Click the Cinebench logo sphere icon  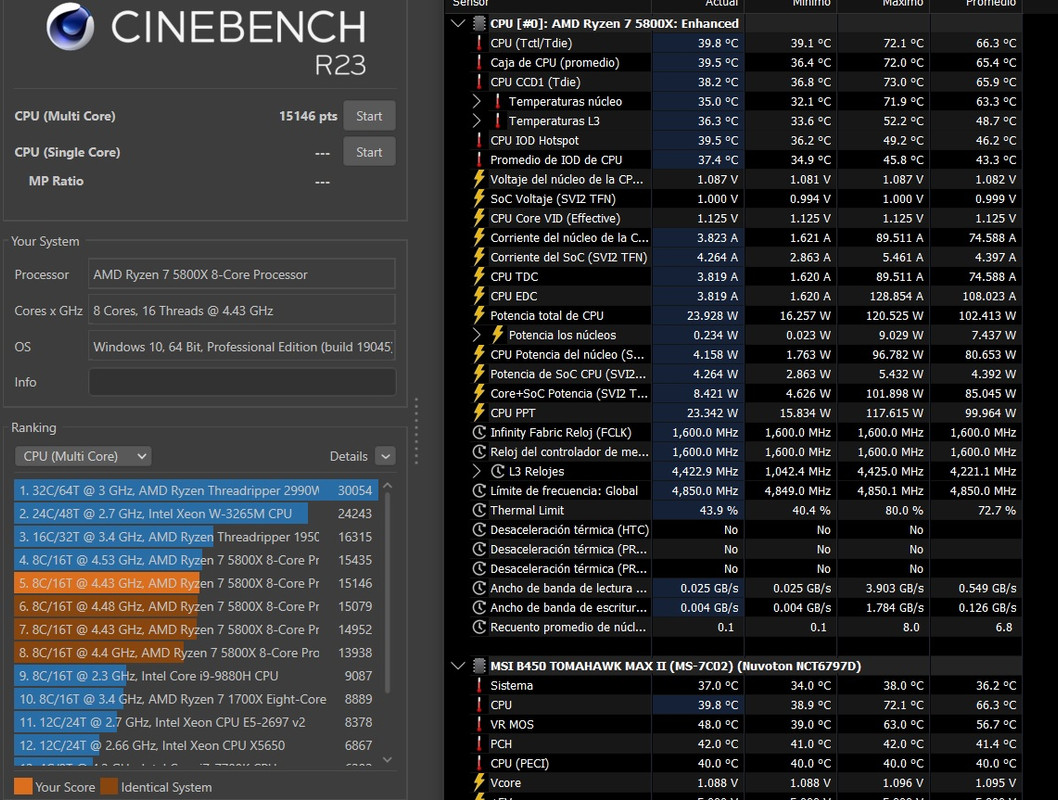click(x=69, y=26)
